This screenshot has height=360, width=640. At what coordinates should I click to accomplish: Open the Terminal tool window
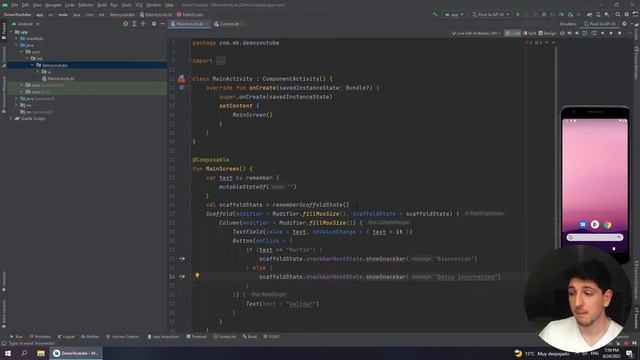coord(197,337)
